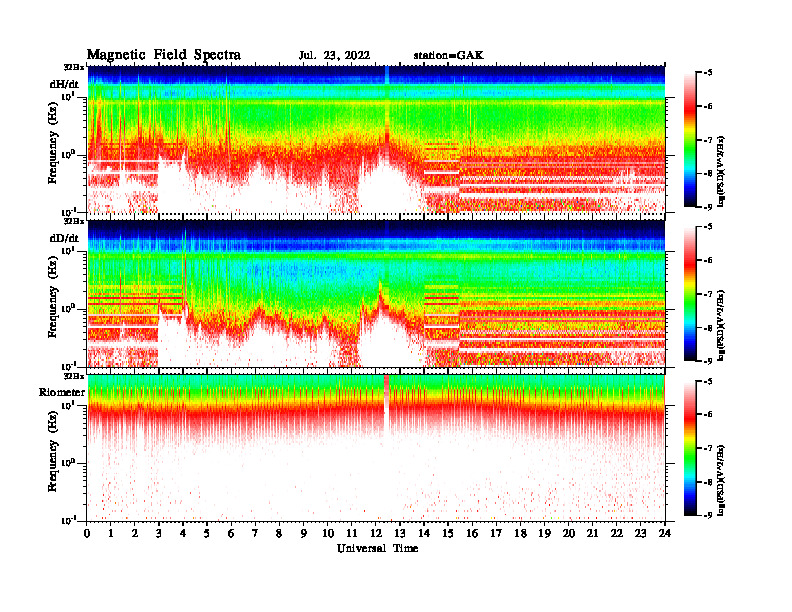Click hour "21" on the Universal Time axis
Viewport: 792px width, 612px height.
point(592,534)
